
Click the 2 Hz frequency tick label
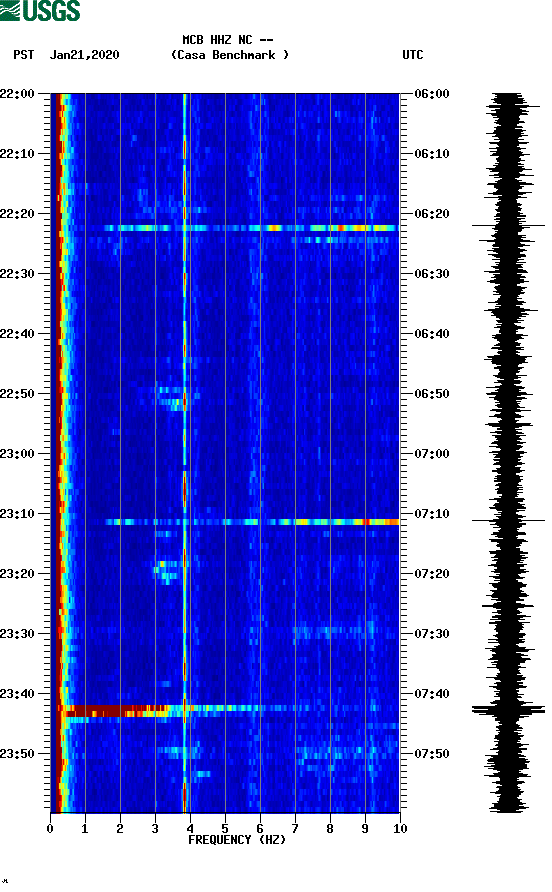click(120, 829)
